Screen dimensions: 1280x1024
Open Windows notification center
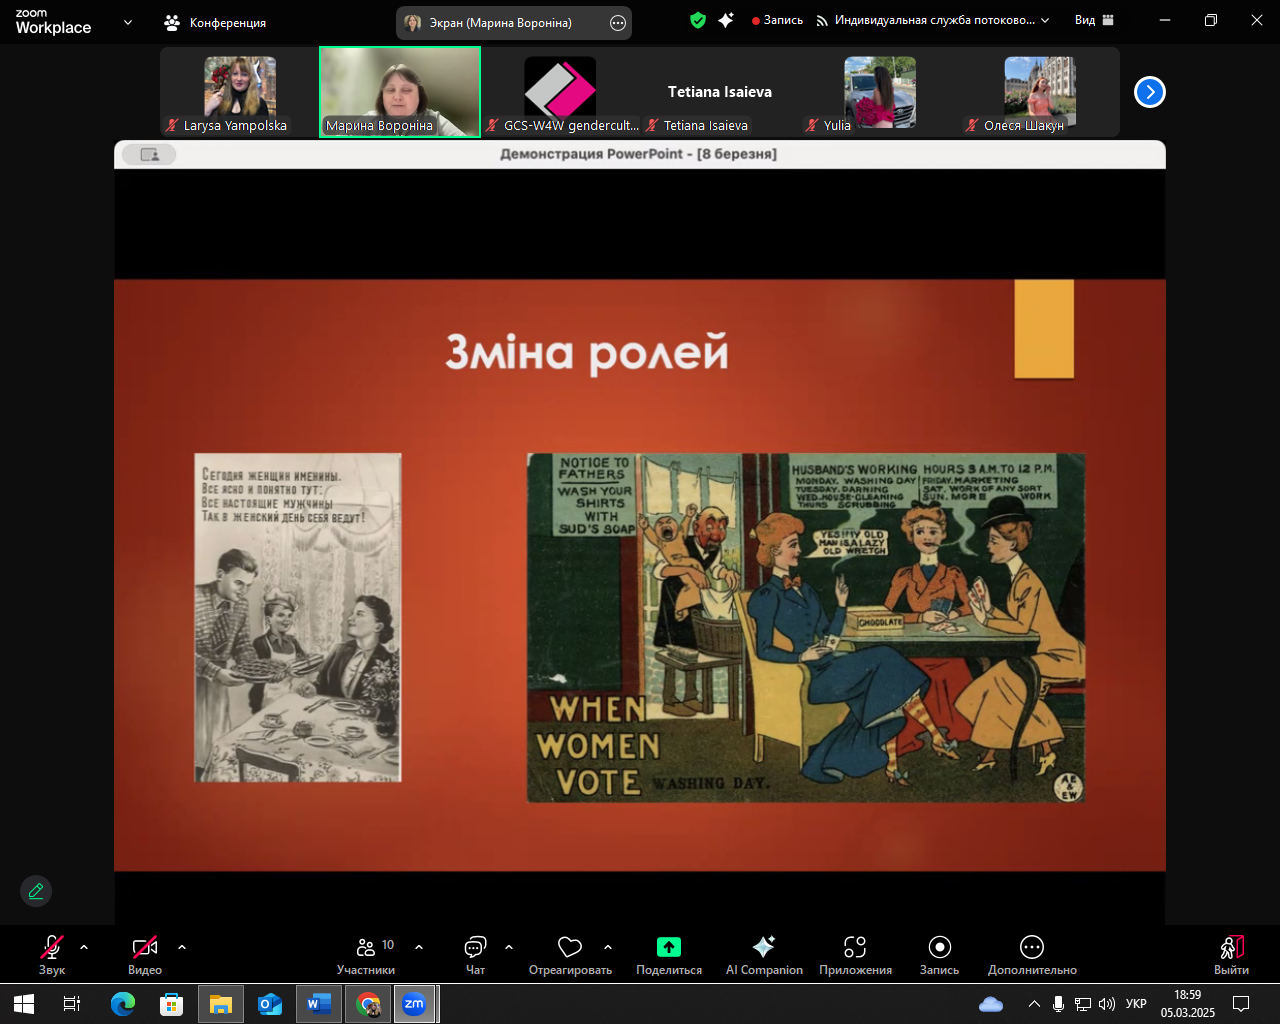click(1241, 1004)
